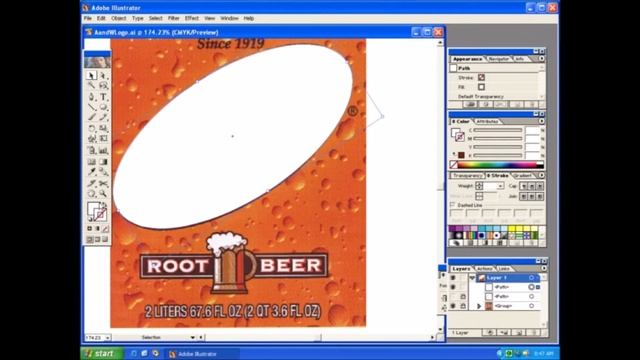640x360 pixels.
Task: Click the Default Fill and Stroke icon
Action: [90, 219]
